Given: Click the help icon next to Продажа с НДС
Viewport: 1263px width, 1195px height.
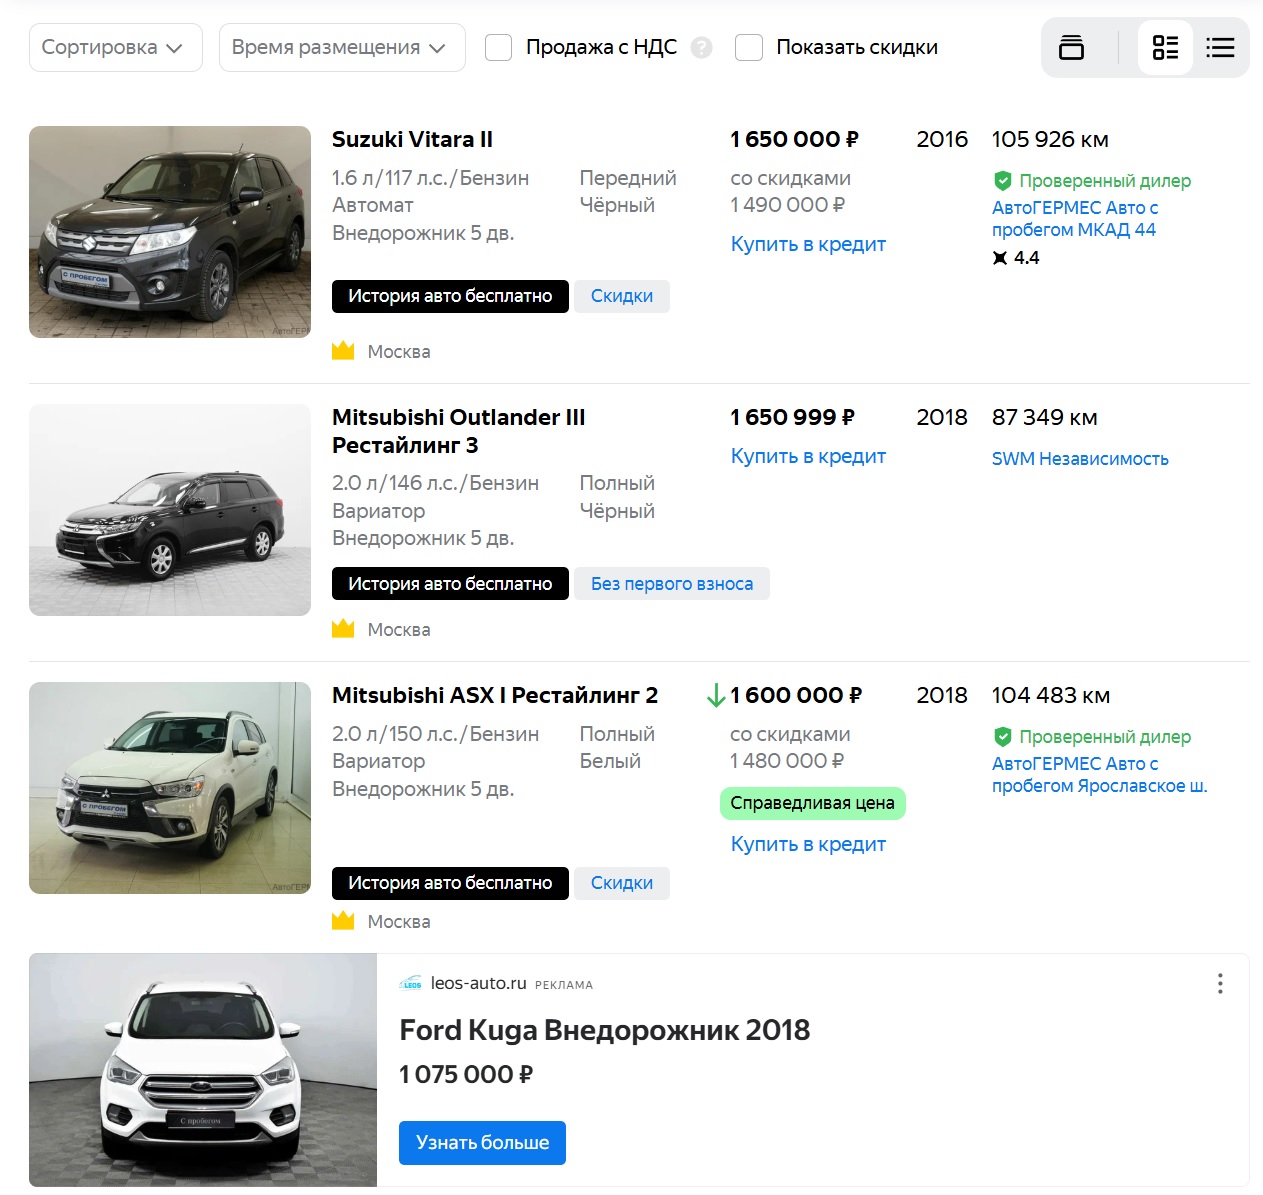Looking at the screenshot, I should point(702,47).
